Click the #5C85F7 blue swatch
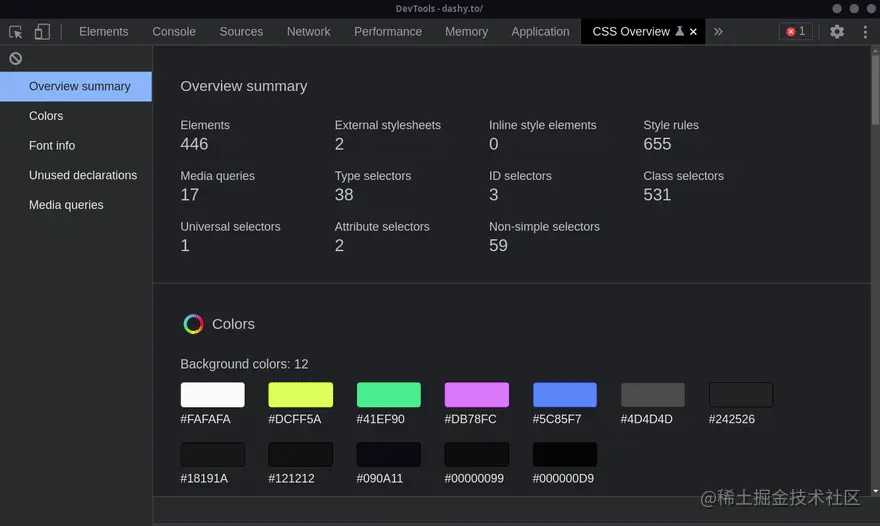The height and width of the screenshot is (526, 880). 565,395
